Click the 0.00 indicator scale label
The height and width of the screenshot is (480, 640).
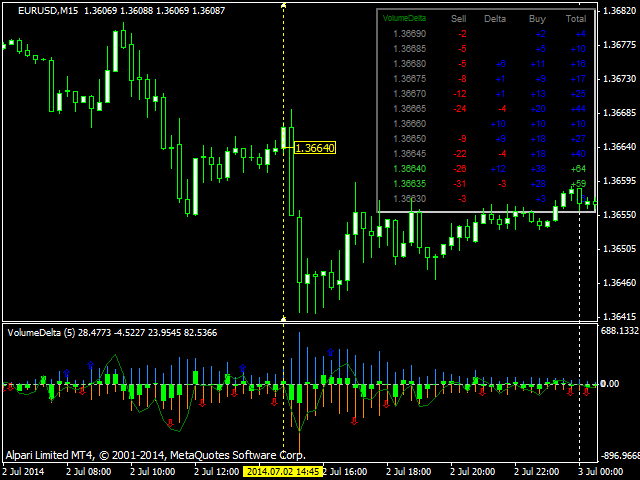(x=610, y=384)
